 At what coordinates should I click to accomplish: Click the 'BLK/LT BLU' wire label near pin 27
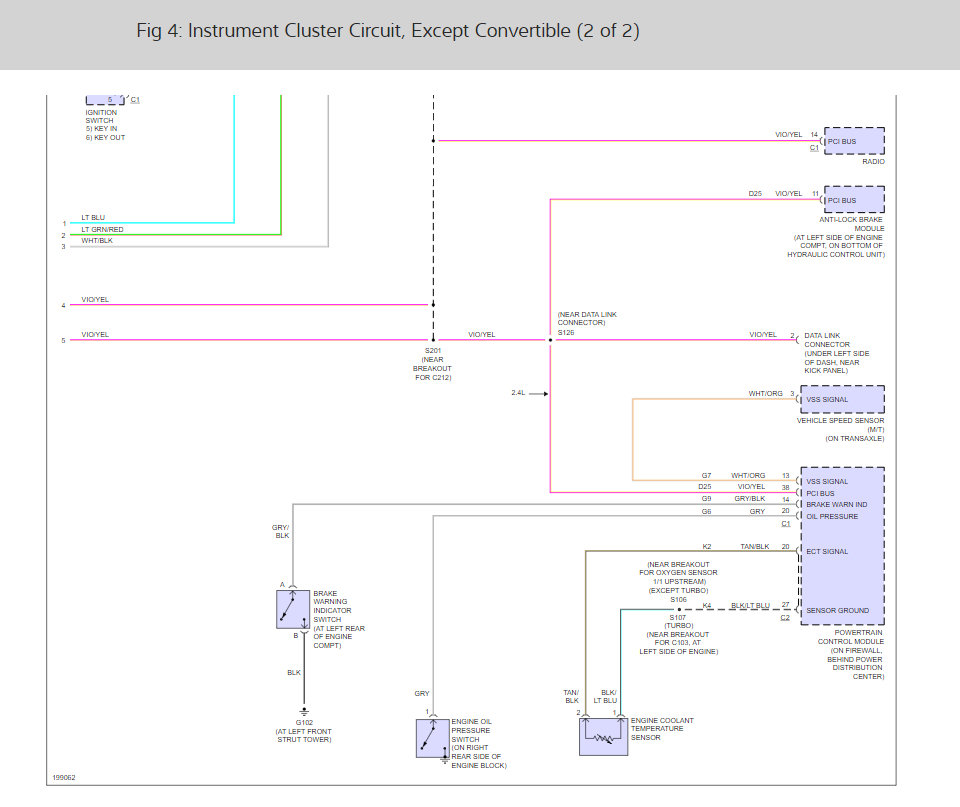pos(750,606)
